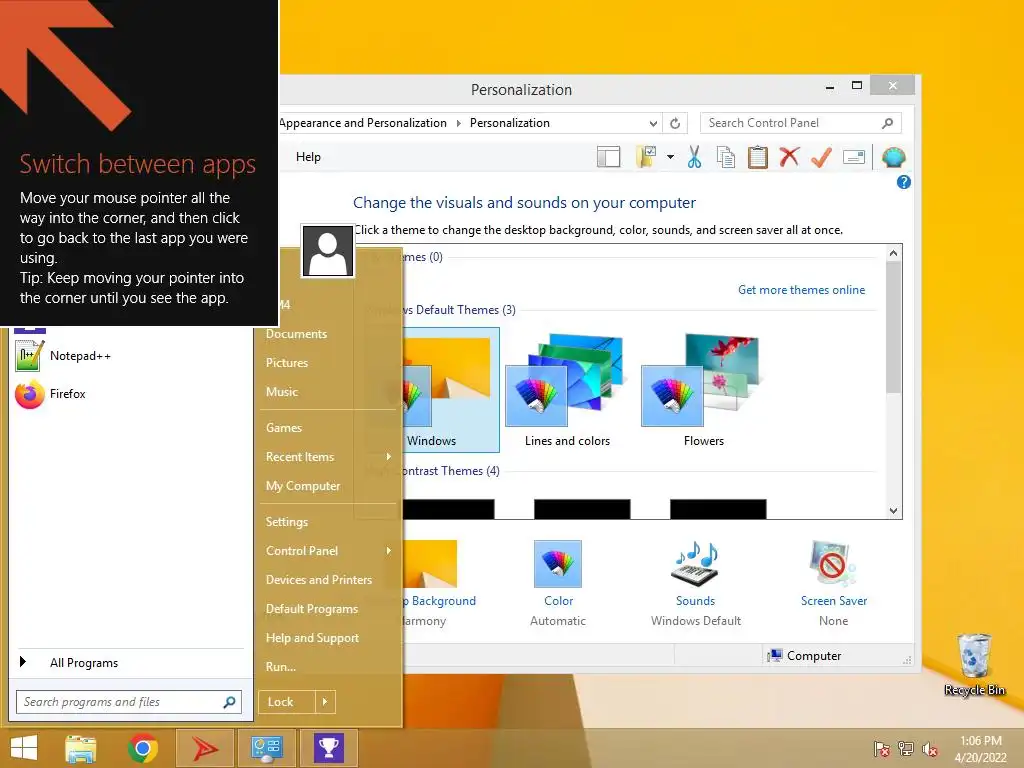1024x768 pixels.
Task: Open the Help menu
Action: point(308,157)
